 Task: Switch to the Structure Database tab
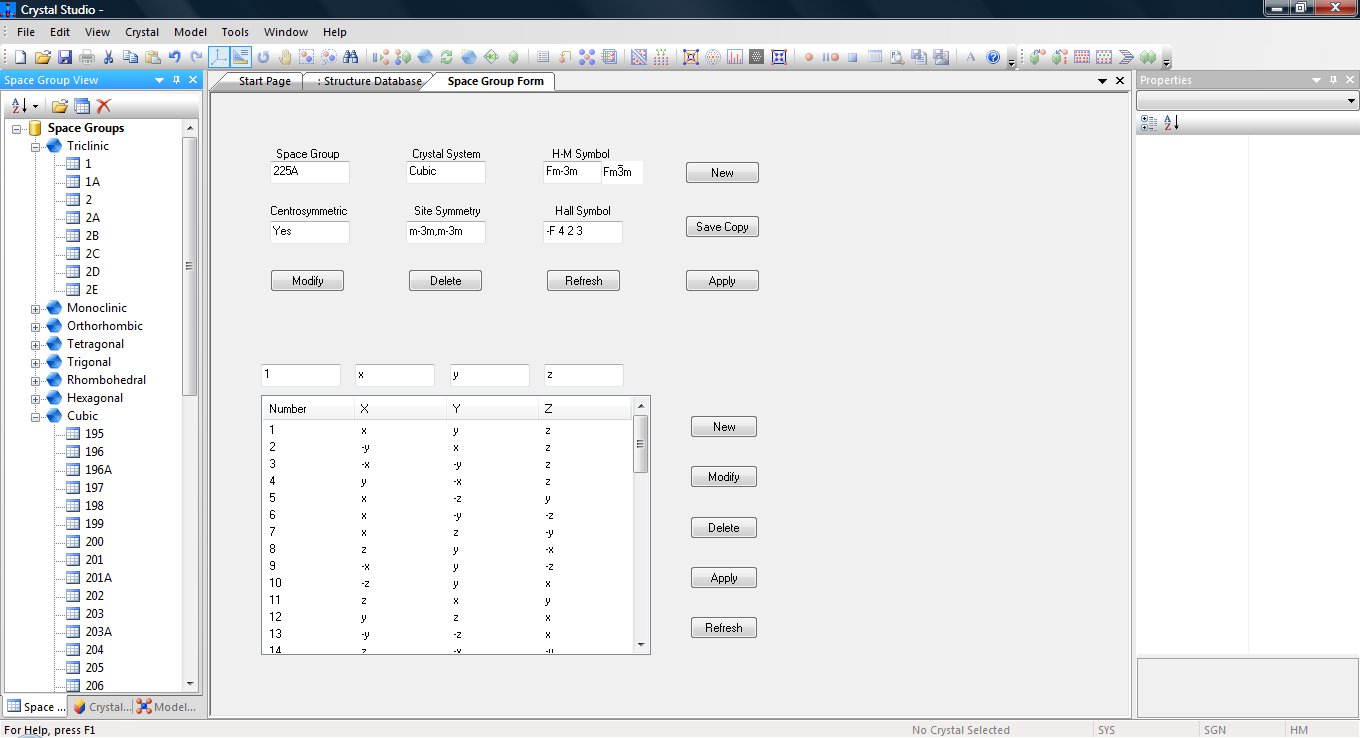[x=368, y=81]
